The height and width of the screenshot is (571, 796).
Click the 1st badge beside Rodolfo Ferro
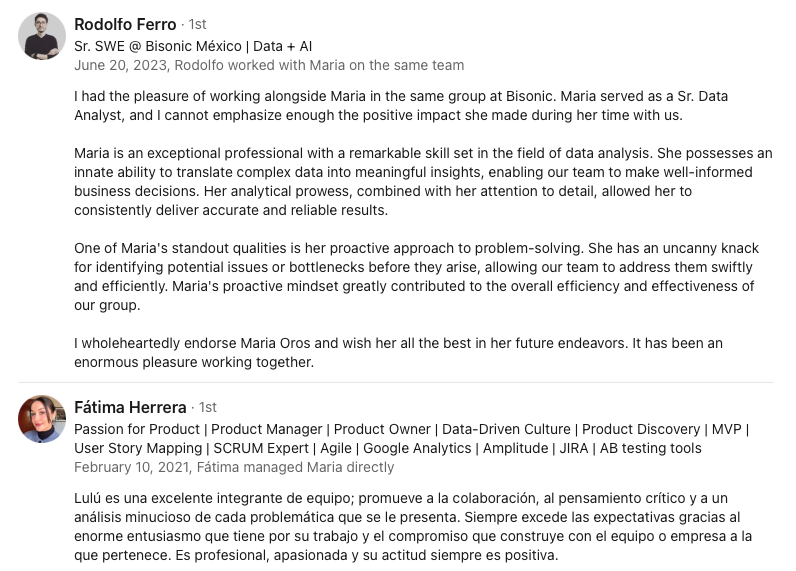click(x=196, y=24)
